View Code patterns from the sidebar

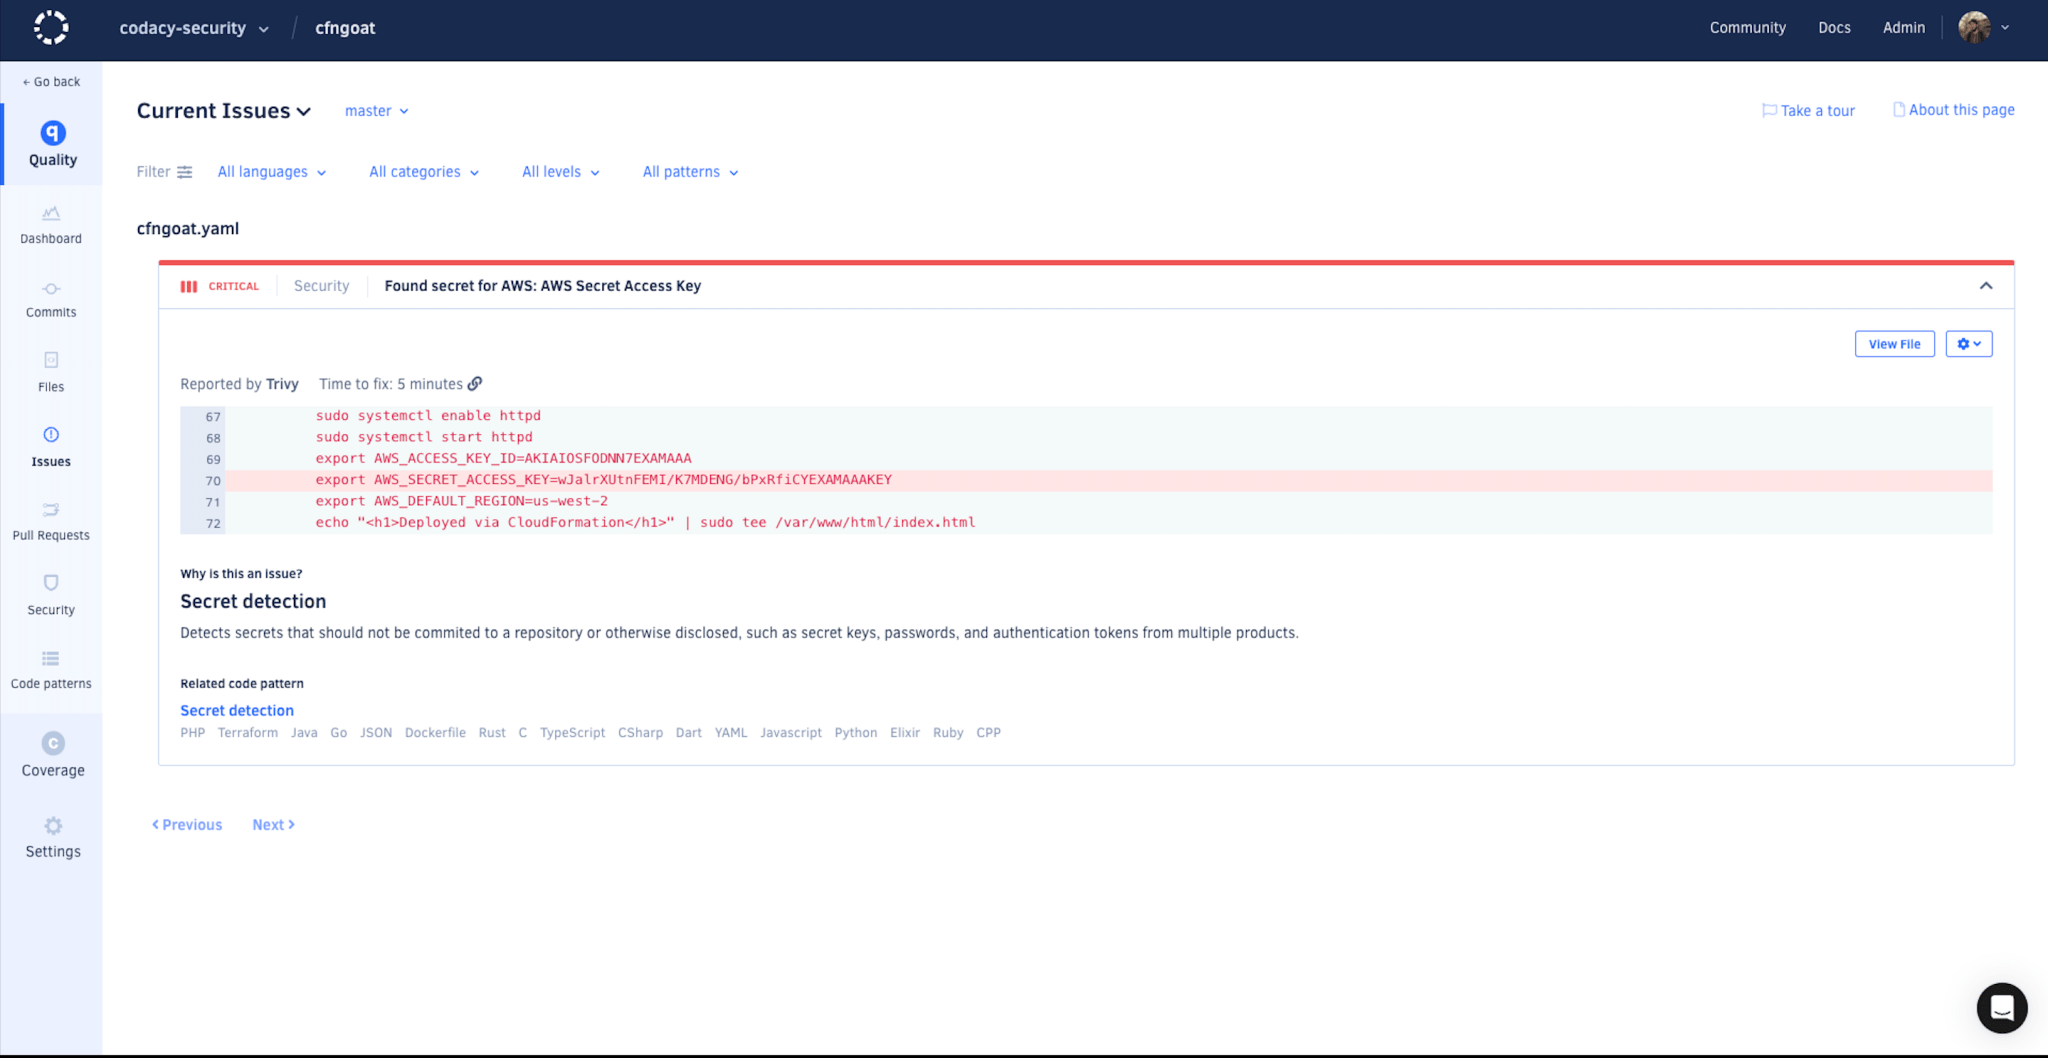pyautogui.click(x=50, y=668)
